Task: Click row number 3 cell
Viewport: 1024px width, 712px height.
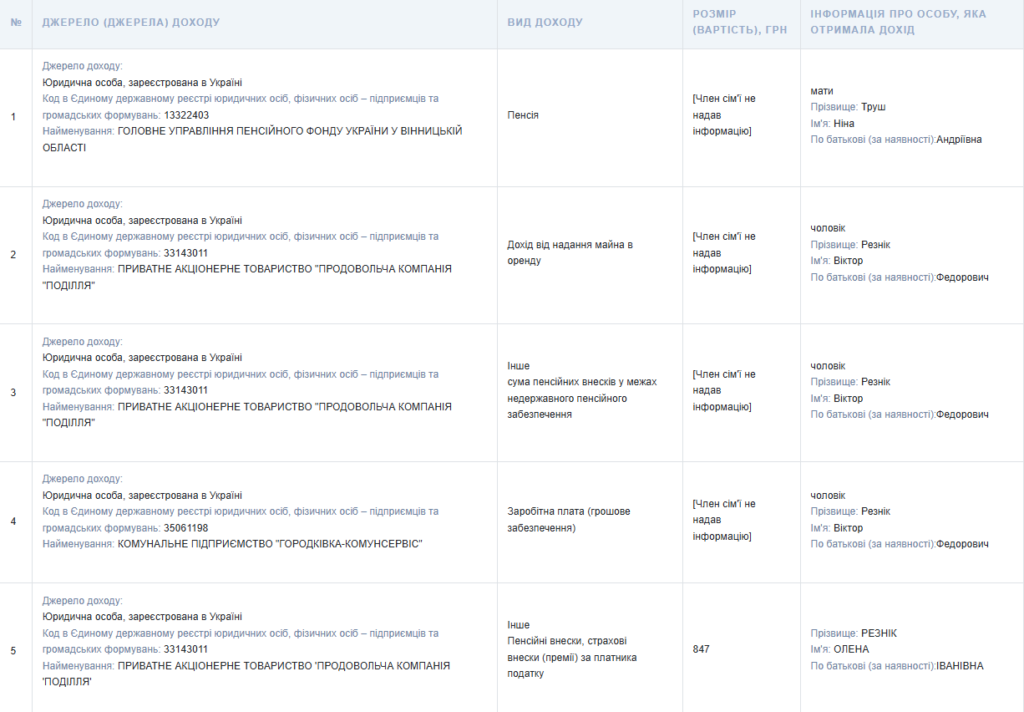Action: (x=13, y=392)
